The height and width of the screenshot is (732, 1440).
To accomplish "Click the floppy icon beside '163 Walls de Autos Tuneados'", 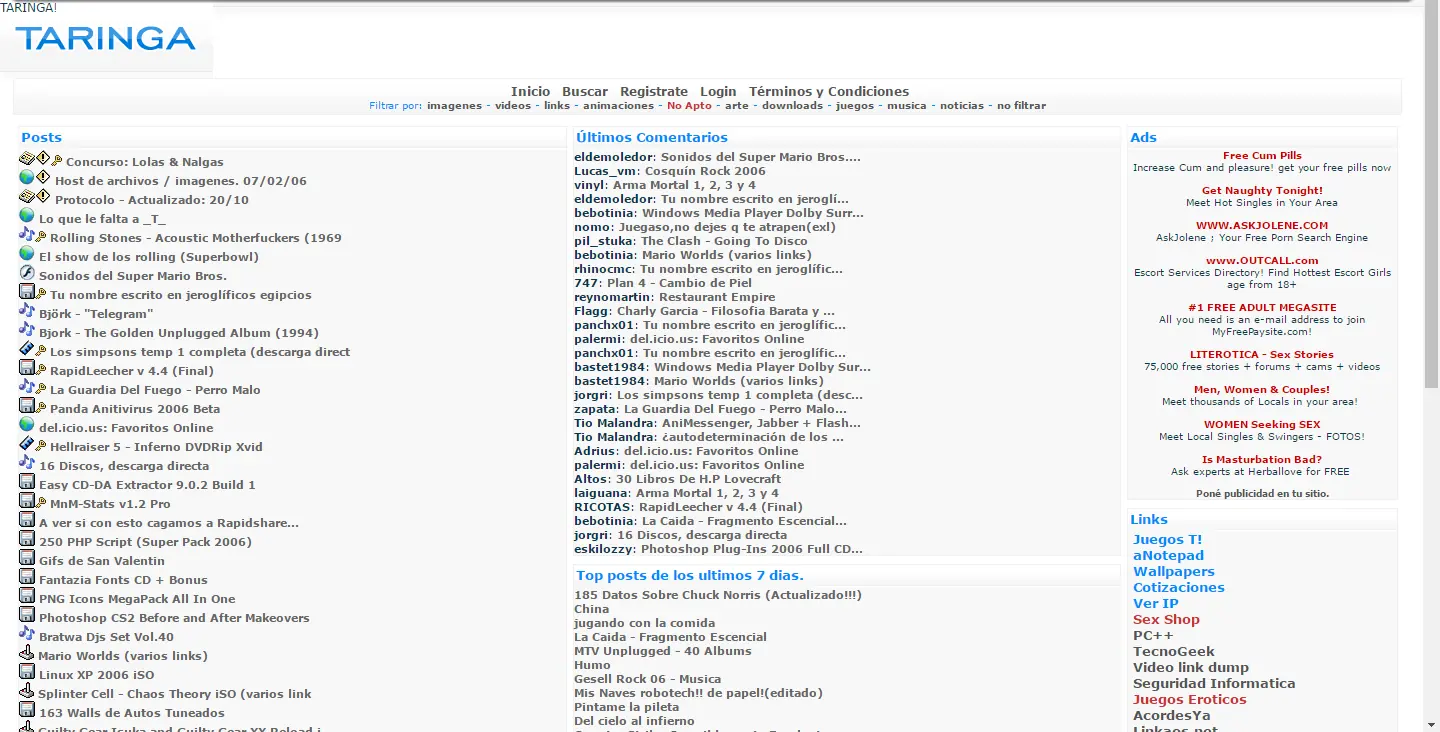I will tap(27, 710).
